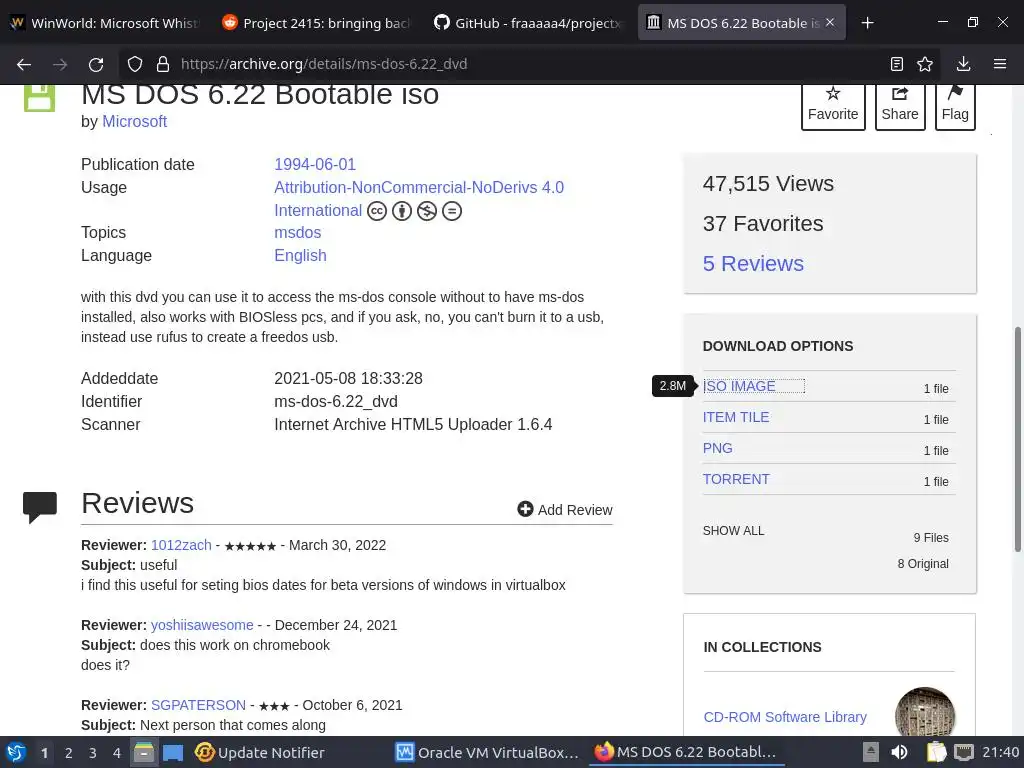
Task: Switch to the WinWorld Microsoft Whistler tab
Action: point(106,23)
